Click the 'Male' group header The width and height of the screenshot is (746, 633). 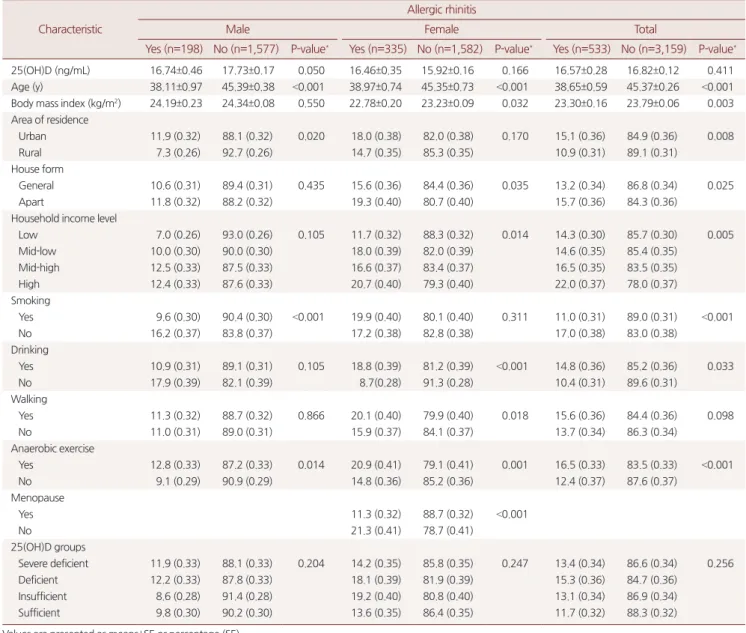(x=237, y=30)
